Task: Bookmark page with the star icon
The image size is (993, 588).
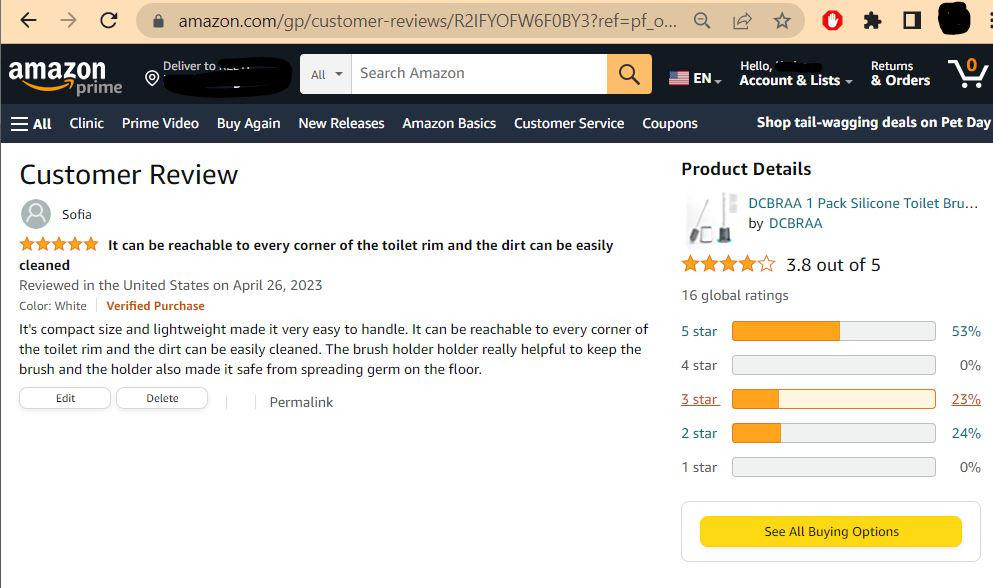Action: [x=782, y=21]
